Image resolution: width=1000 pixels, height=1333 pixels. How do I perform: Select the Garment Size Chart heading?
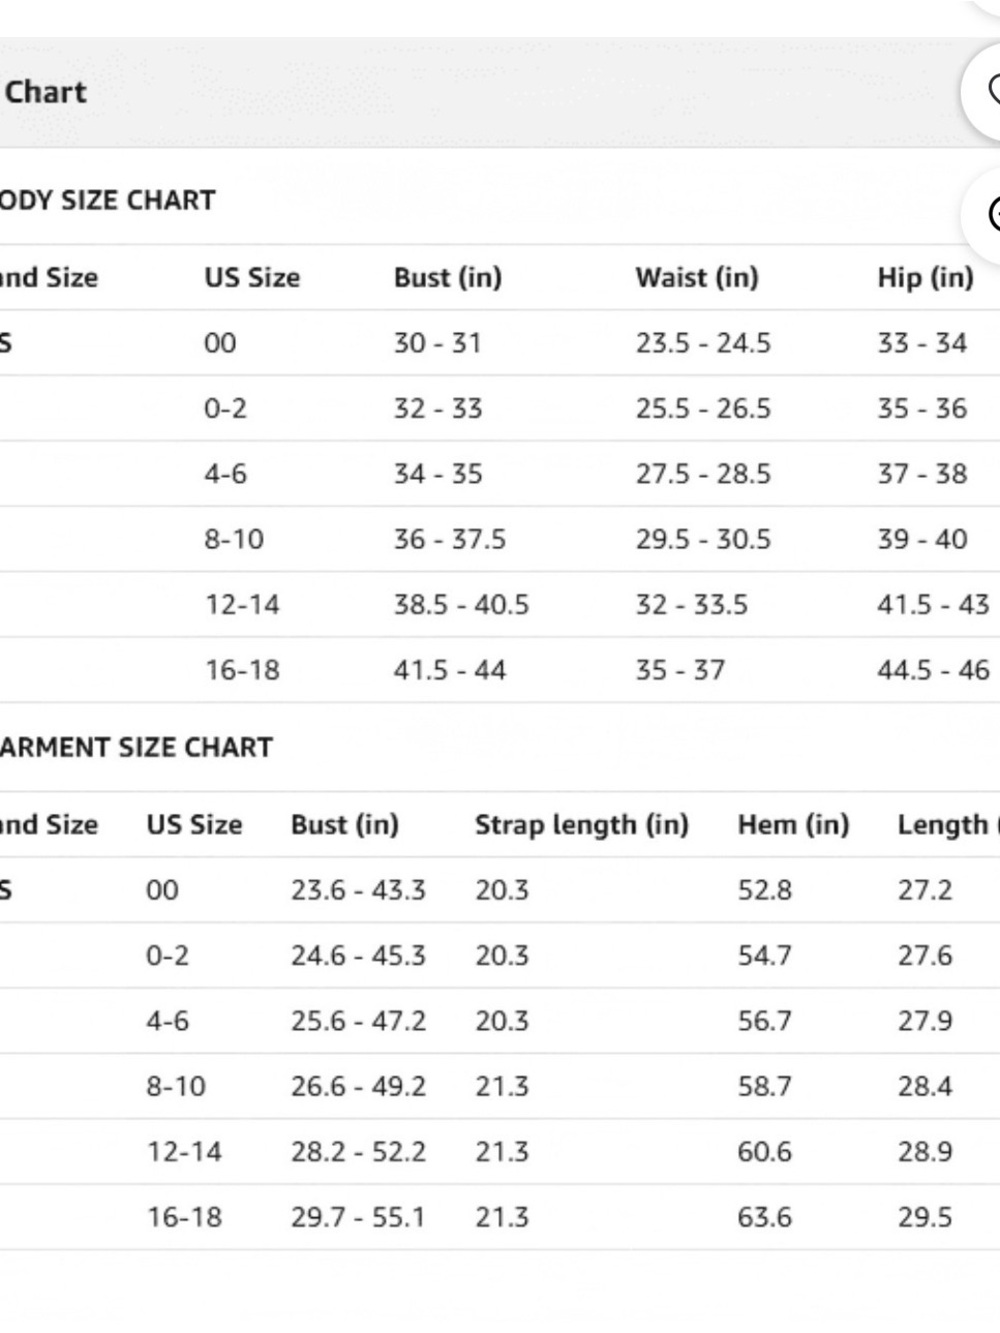(x=136, y=747)
